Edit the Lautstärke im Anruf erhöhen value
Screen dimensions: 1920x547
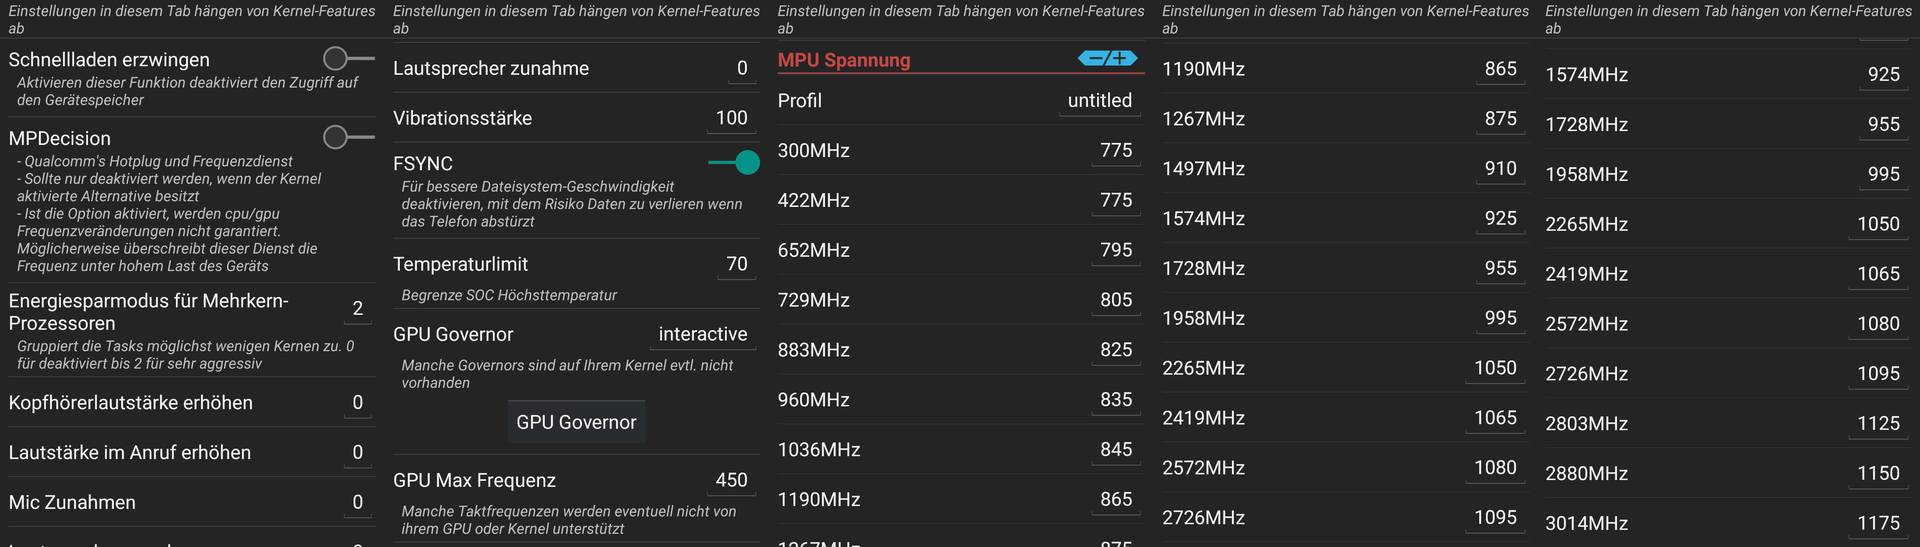[357, 453]
